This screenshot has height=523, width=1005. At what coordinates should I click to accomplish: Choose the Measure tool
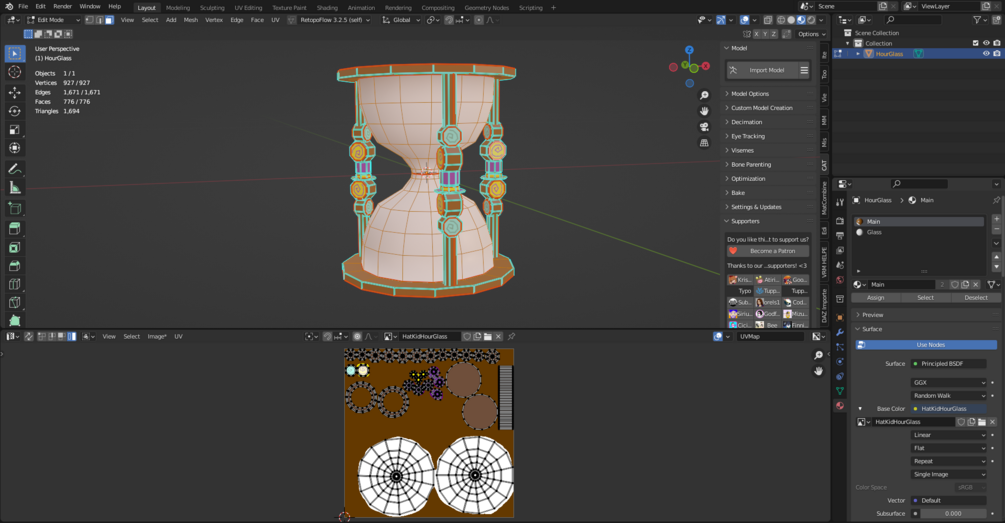(14, 187)
